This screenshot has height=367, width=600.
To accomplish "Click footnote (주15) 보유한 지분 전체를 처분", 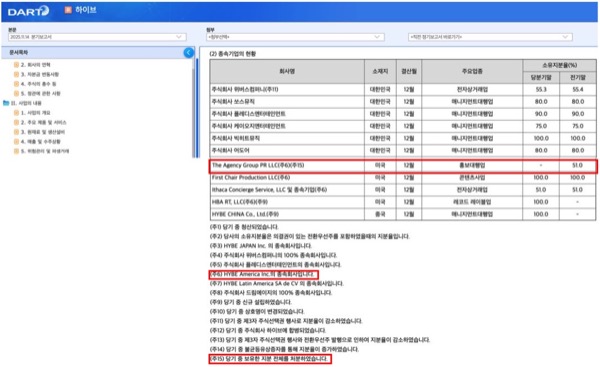I will point(270,359).
